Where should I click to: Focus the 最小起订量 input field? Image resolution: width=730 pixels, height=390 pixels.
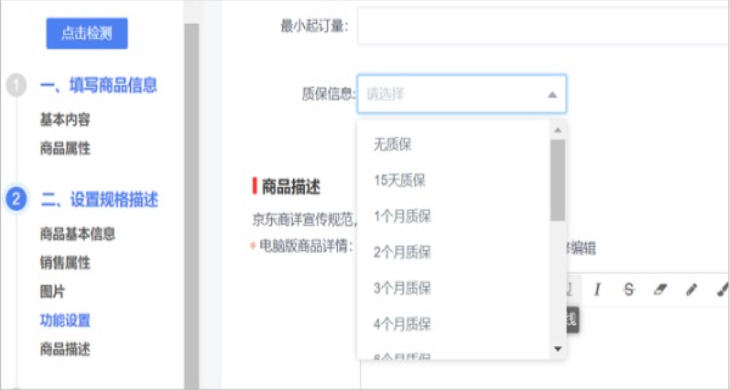543,26
